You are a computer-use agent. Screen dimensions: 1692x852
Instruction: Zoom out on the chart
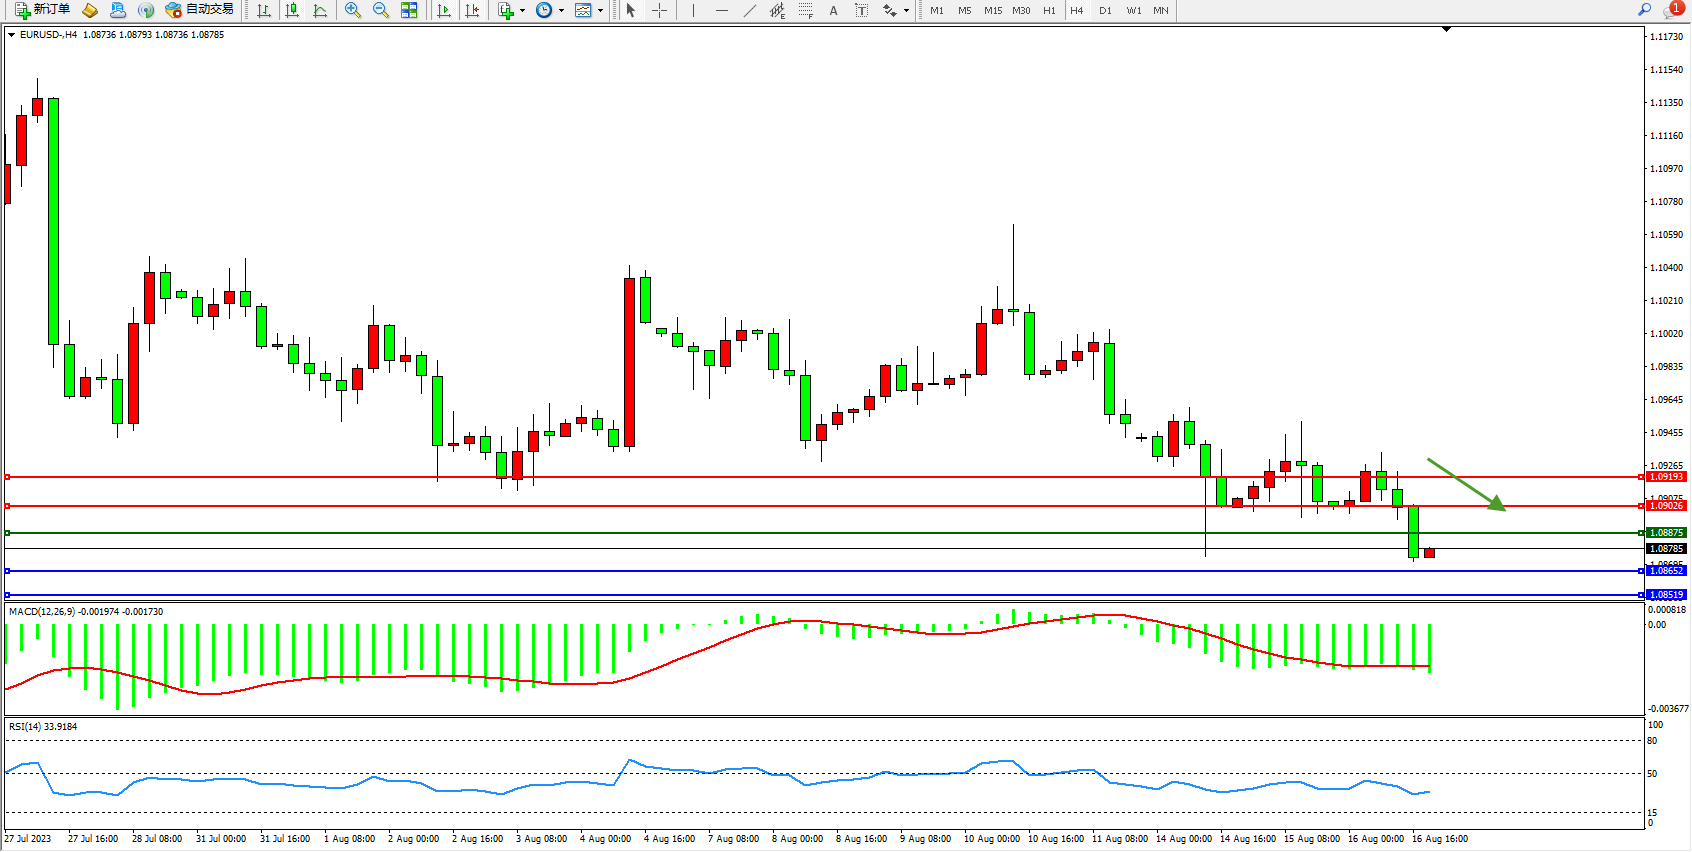pyautogui.click(x=381, y=10)
